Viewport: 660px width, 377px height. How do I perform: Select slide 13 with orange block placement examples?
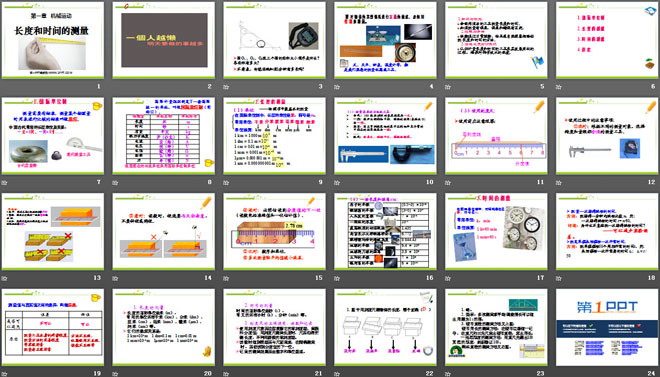(53, 231)
